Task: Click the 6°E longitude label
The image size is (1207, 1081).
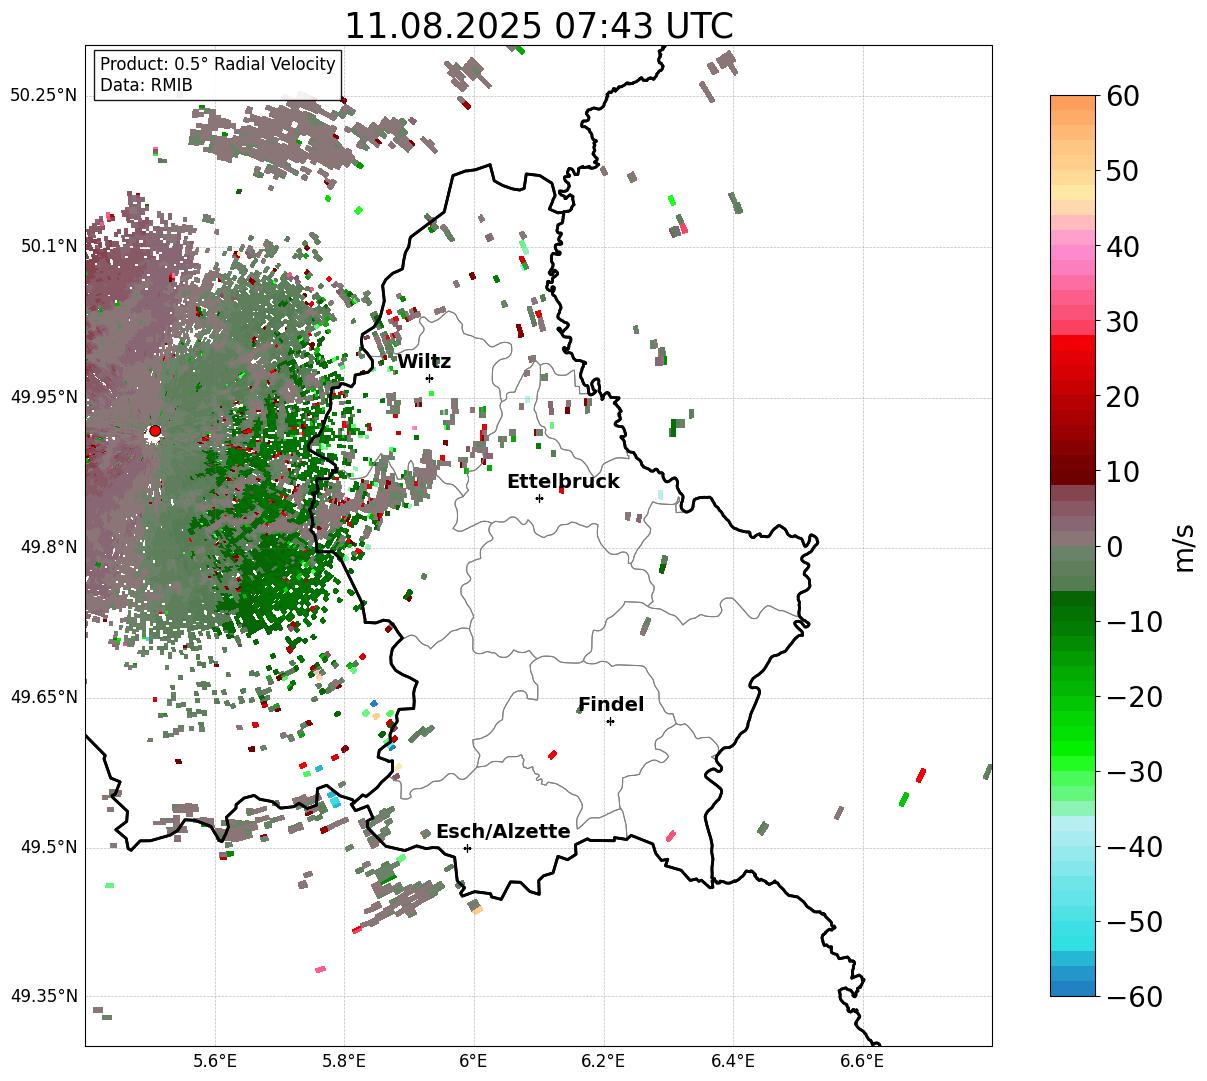Action: pyautogui.click(x=474, y=1061)
